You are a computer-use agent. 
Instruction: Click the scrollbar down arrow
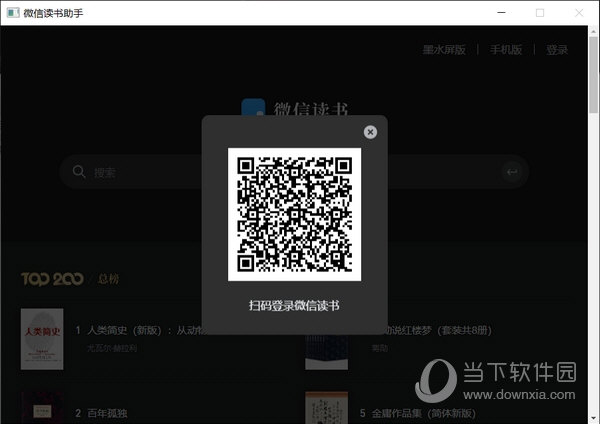[x=594, y=418]
